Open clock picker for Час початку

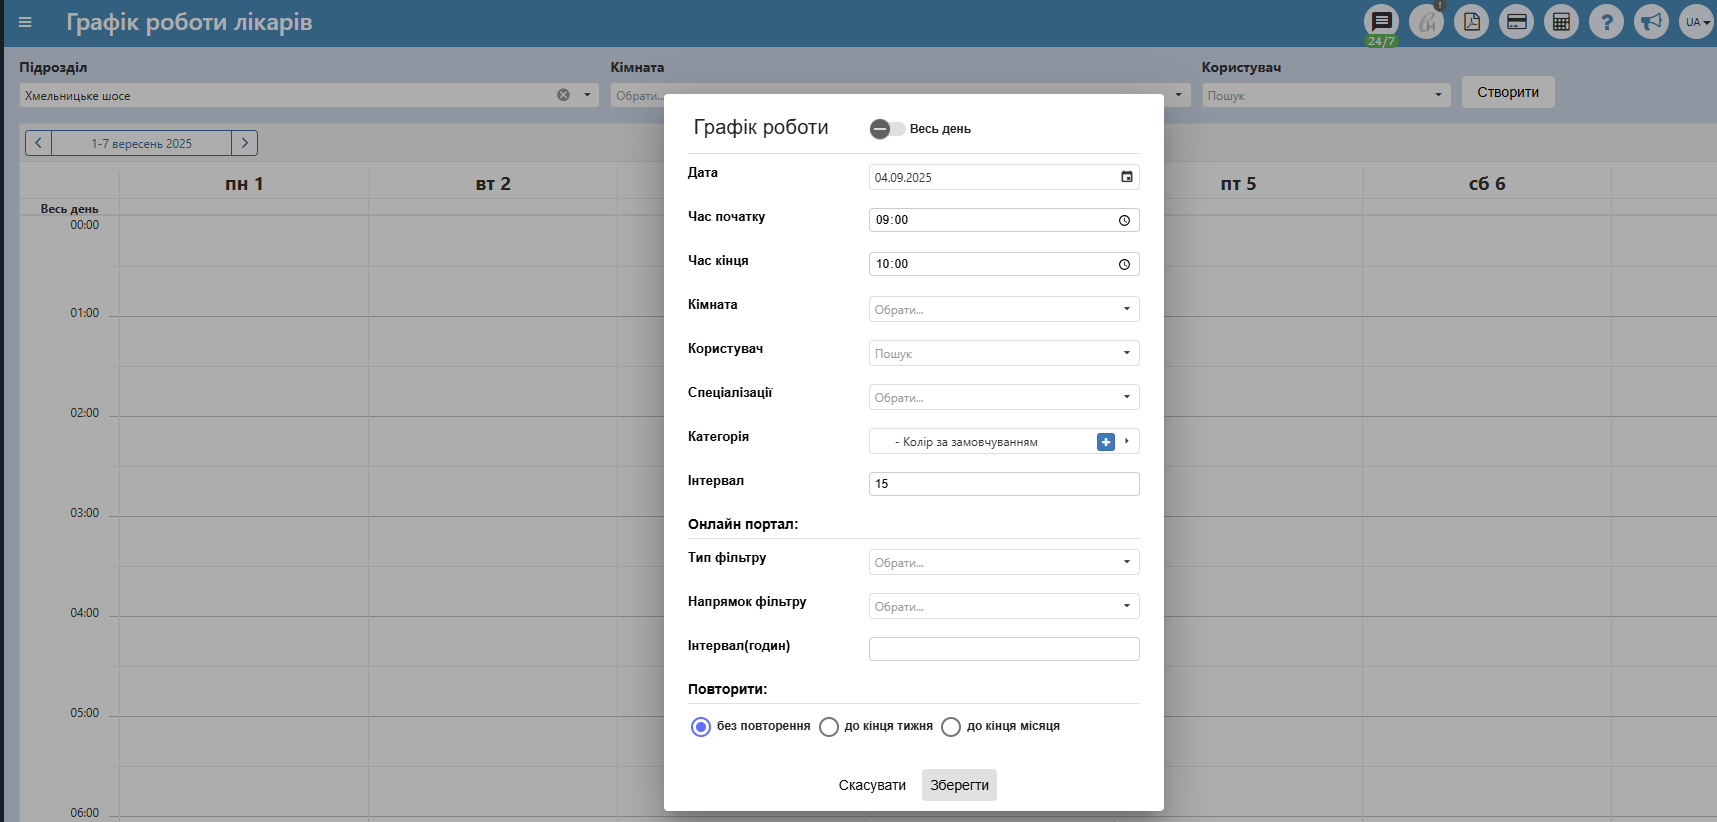pos(1124,220)
